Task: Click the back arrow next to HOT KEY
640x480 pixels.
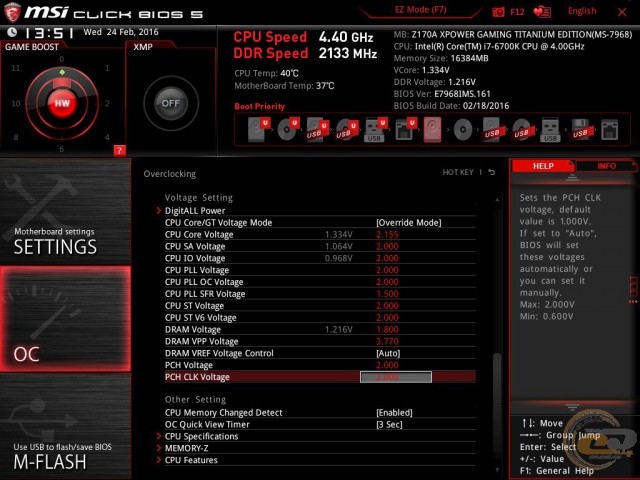Action: pyautogui.click(x=492, y=172)
